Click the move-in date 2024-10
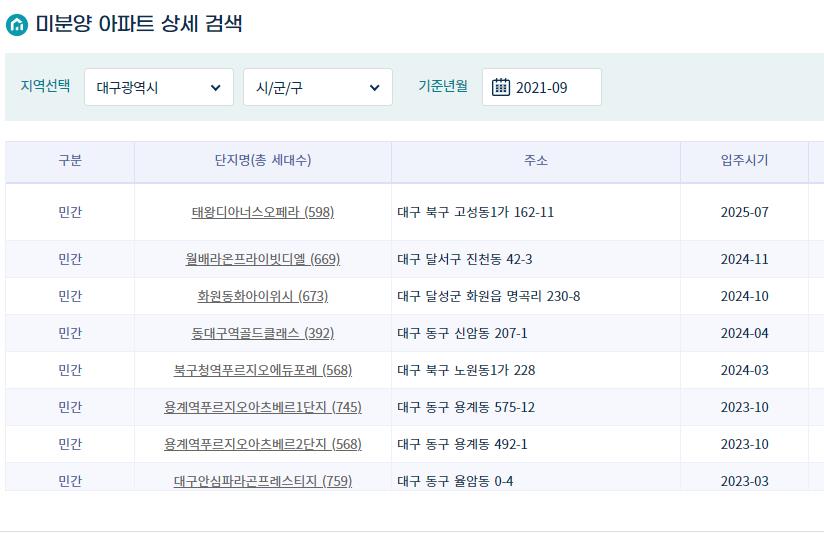 [744, 296]
